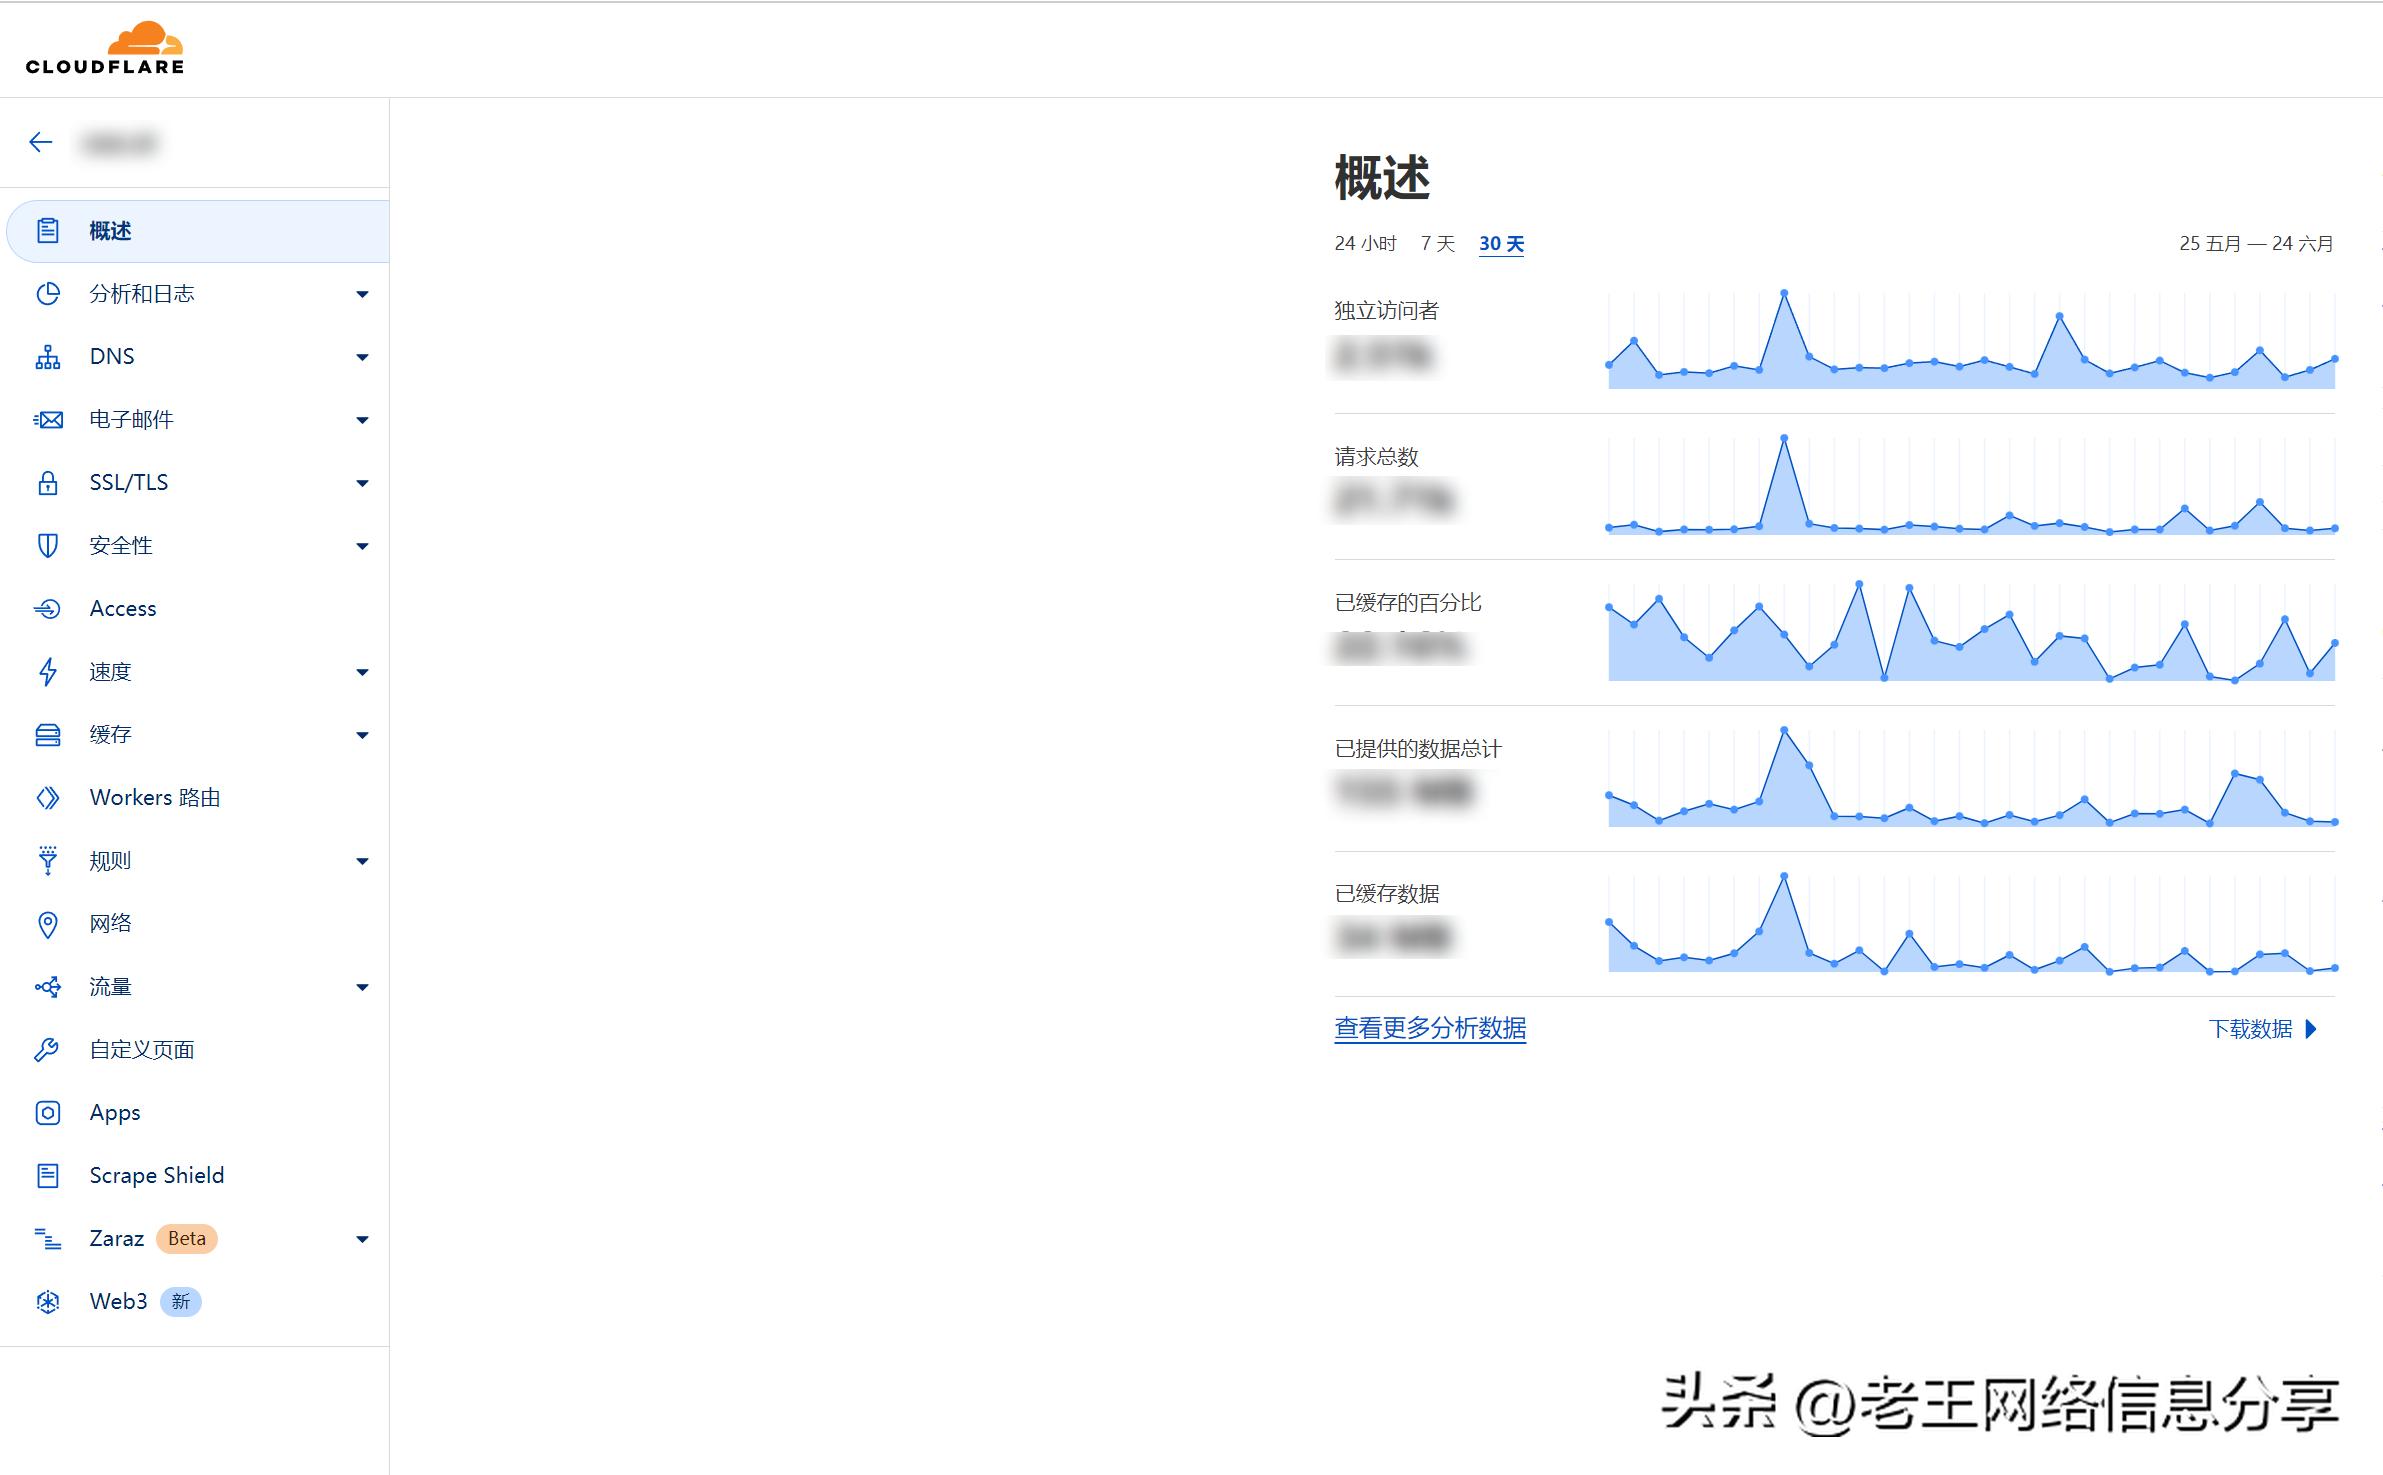
Task: Click the 独立访问者 chart highest peak point
Action: click(x=1783, y=293)
